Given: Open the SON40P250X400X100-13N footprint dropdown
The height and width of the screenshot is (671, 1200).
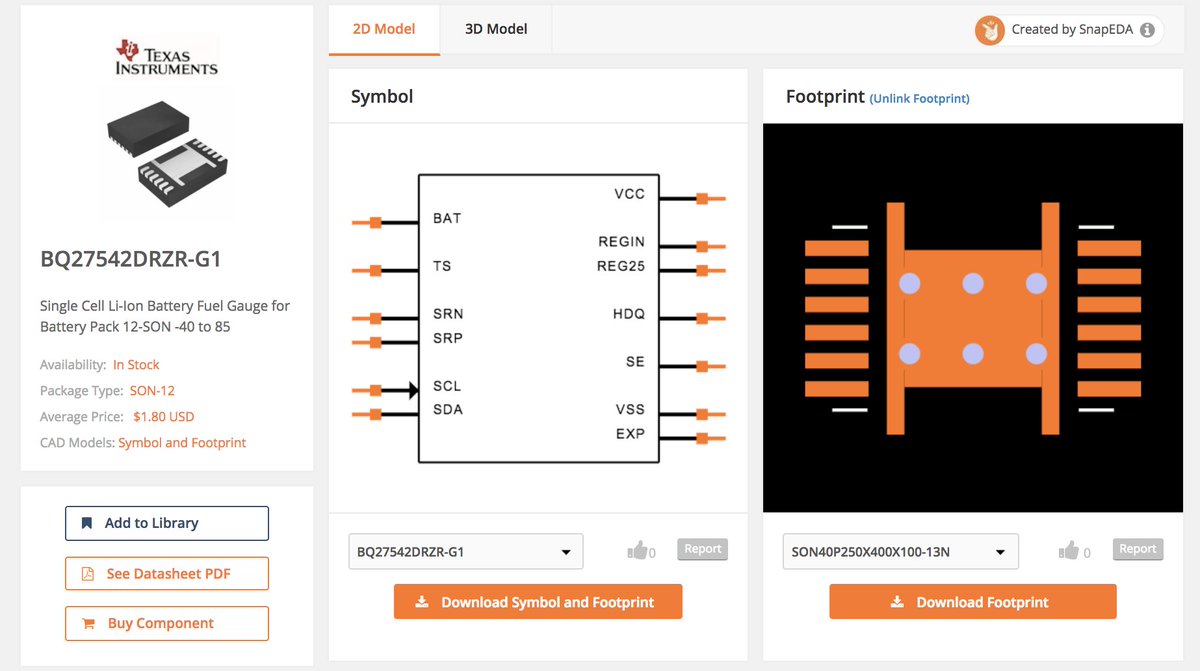Looking at the screenshot, I should [x=900, y=551].
